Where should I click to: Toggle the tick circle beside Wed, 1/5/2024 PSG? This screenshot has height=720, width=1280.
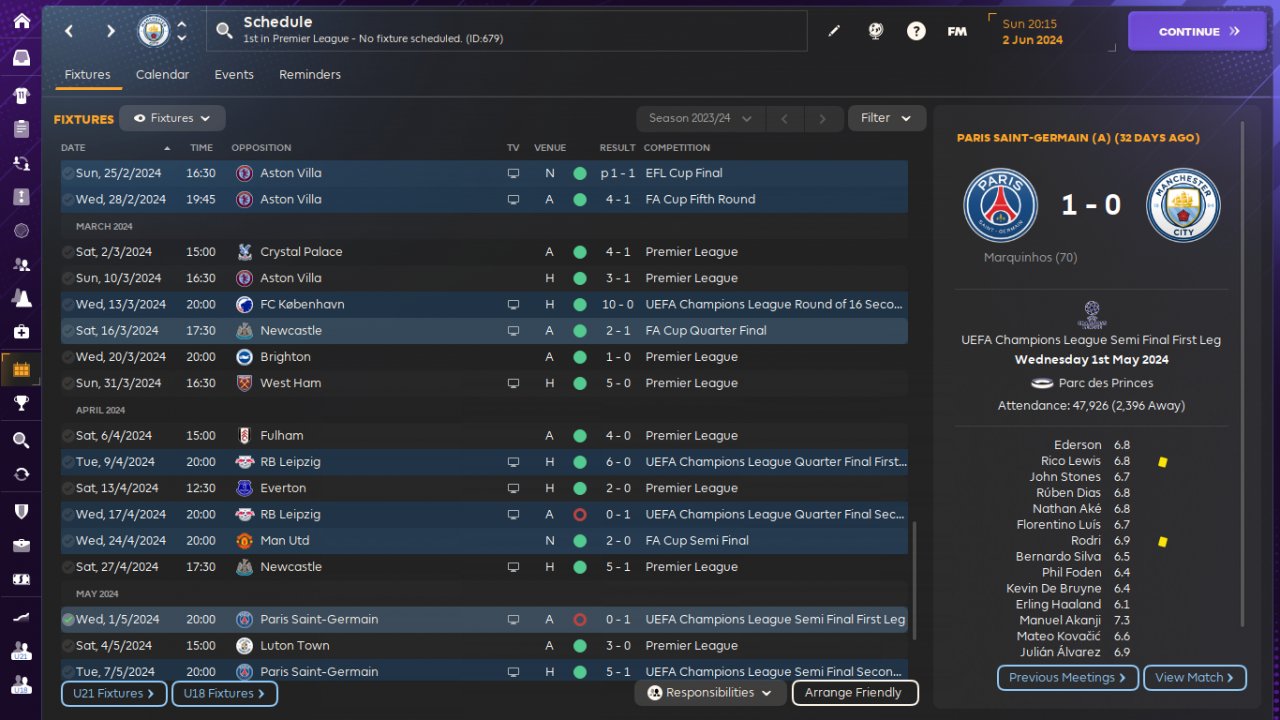click(x=67, y=620)
